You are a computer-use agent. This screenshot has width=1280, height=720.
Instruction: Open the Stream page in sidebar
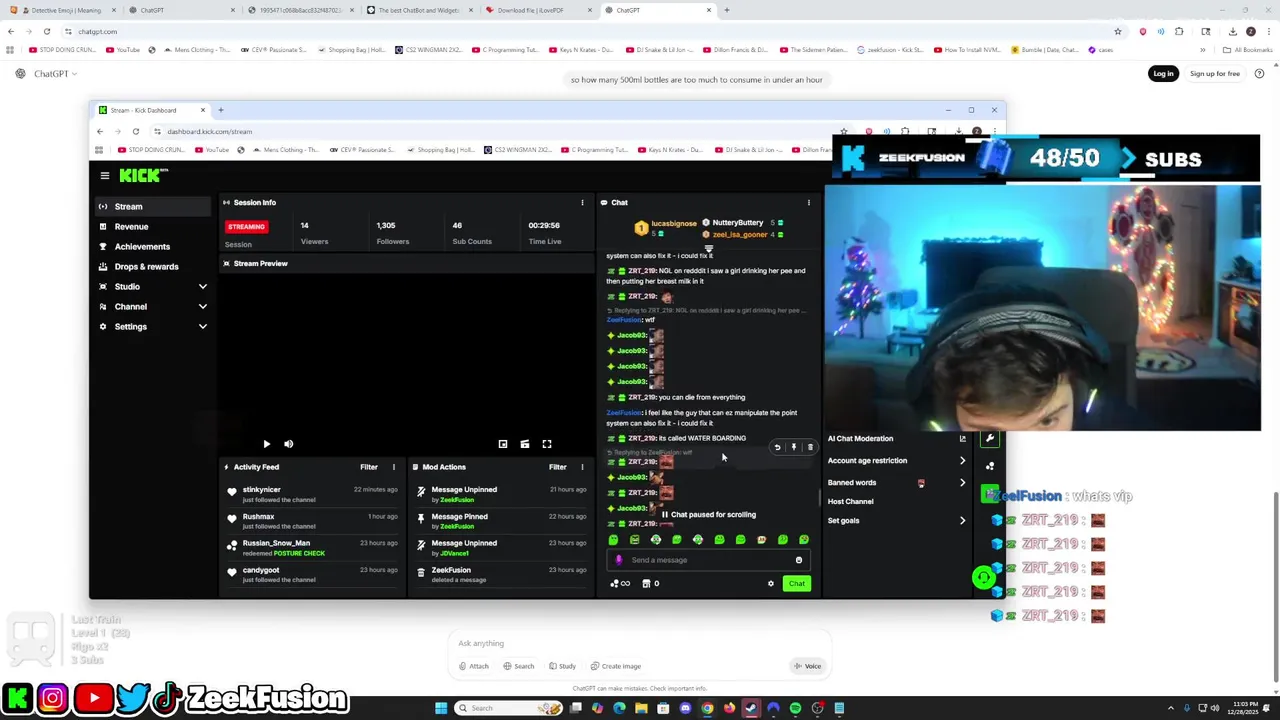click(155, 206)
